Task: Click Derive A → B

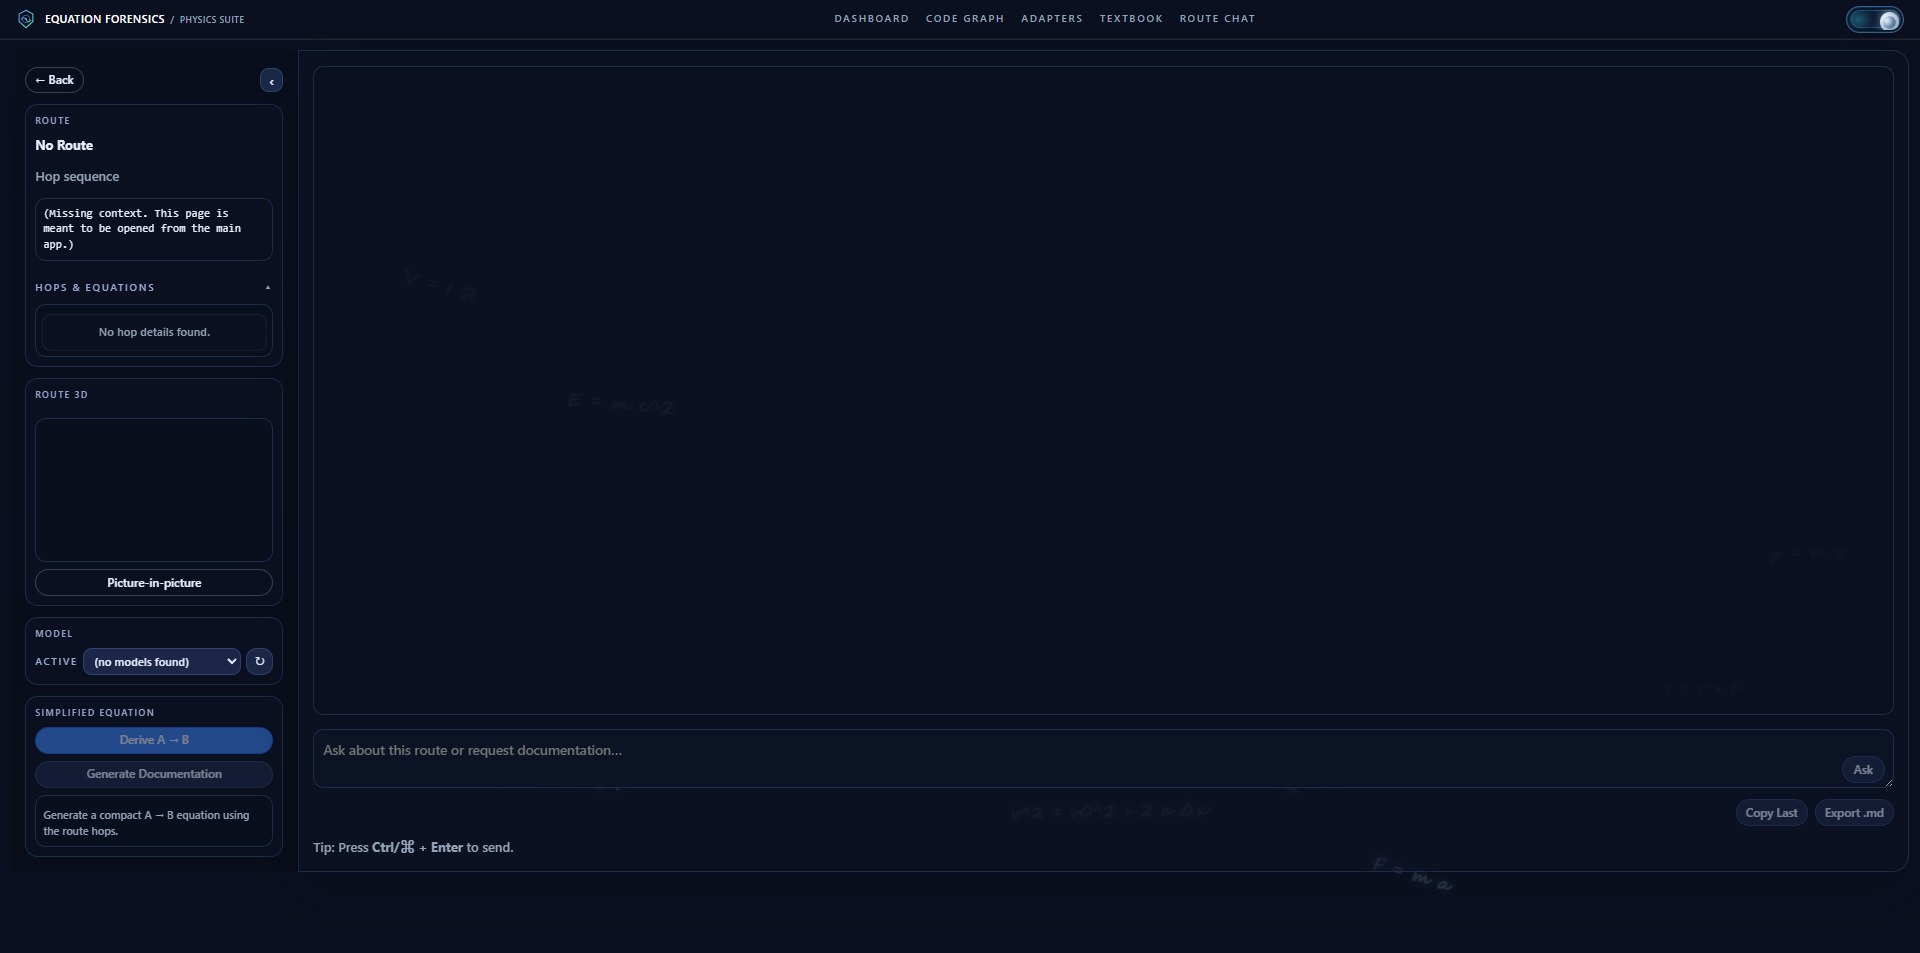Action: (154, 740)
